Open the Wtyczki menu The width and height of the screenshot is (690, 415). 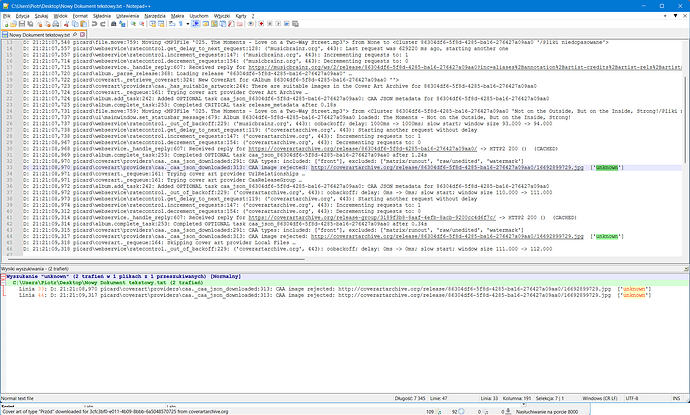(222, 16)
